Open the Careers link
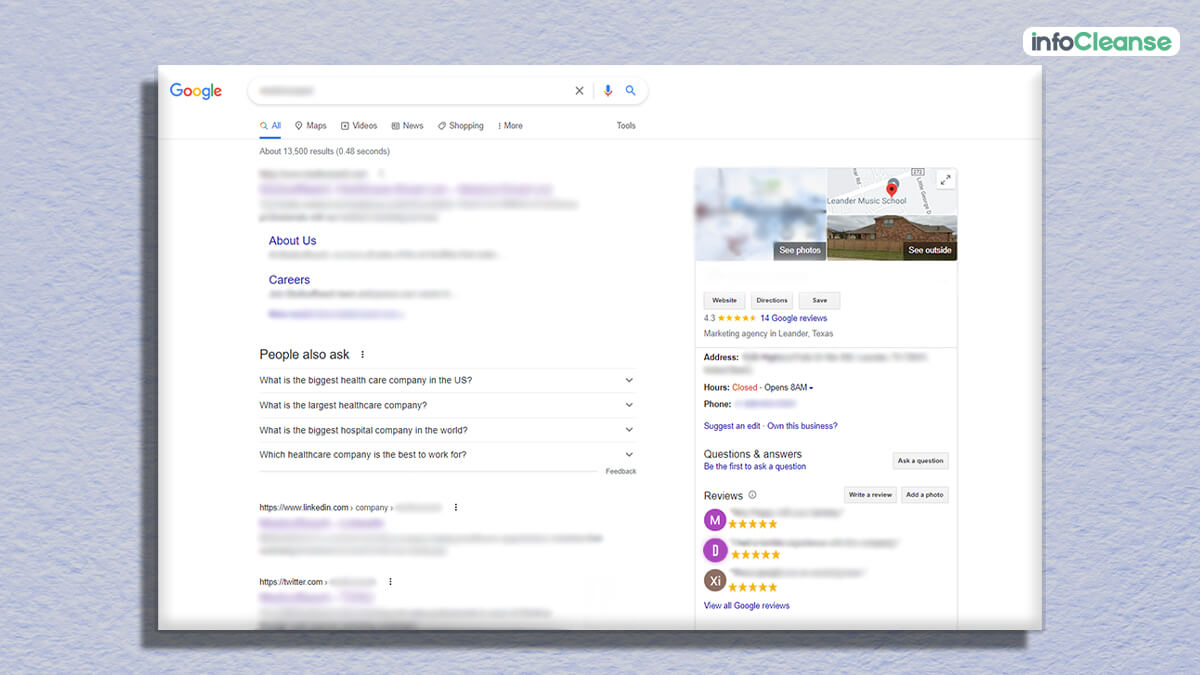The width and height of the screenshot is (1200, 675). coord(289,279)
